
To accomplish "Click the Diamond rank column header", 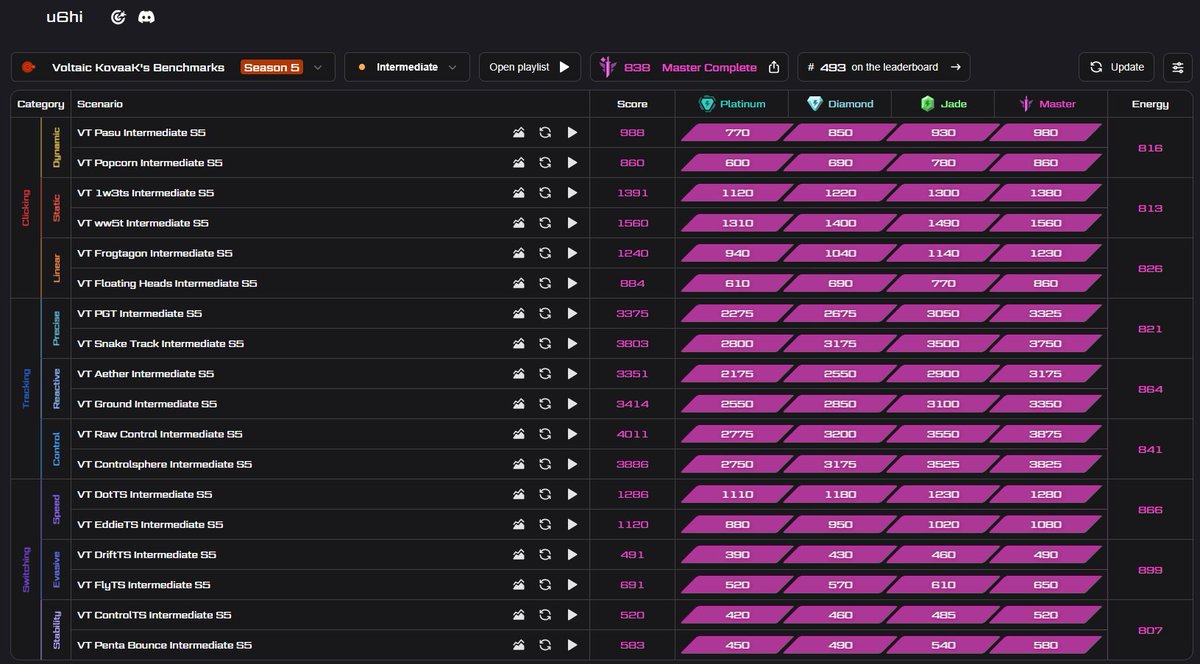I will [840, 104].
